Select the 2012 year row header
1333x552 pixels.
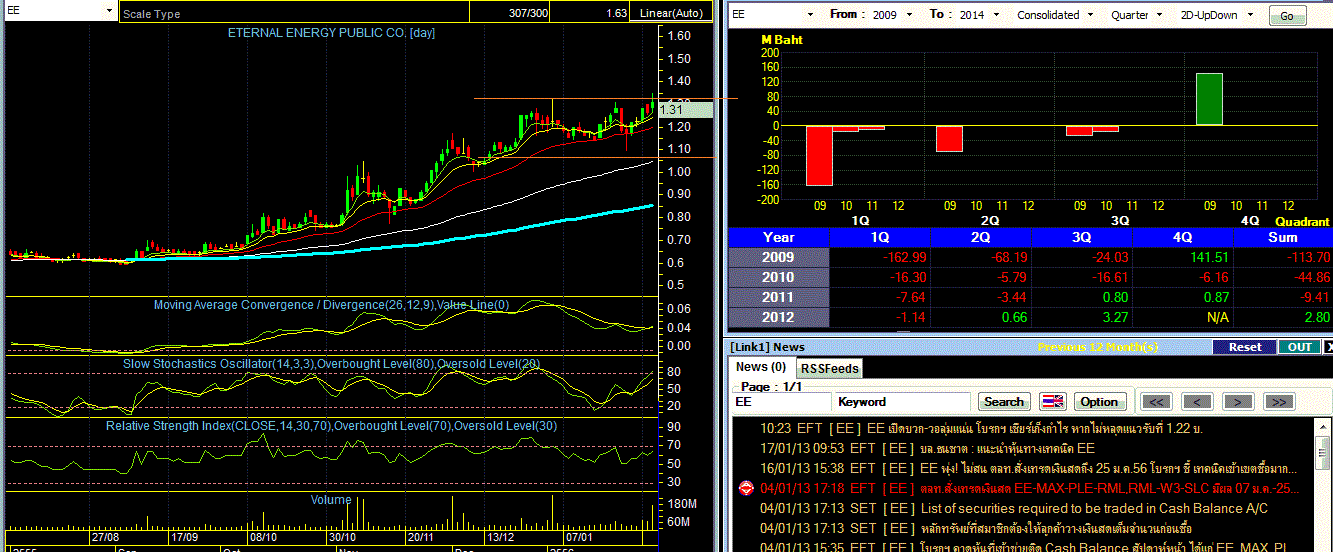coord(779,317)
